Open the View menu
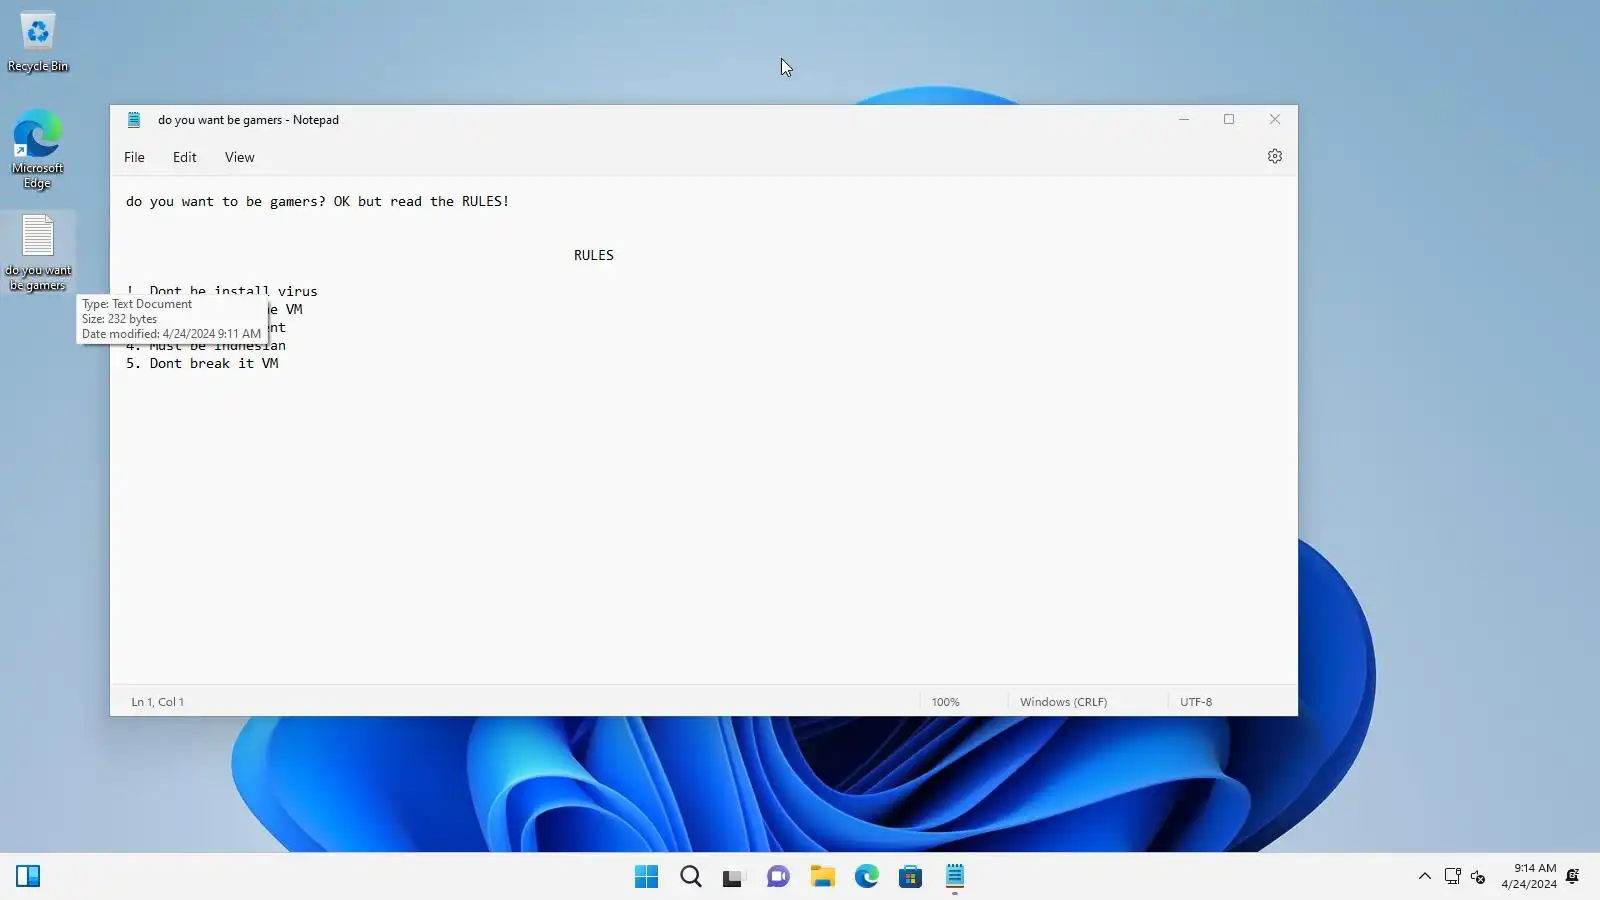The width and height of the screenshot is (1600, 900). (x=240, y=157)
